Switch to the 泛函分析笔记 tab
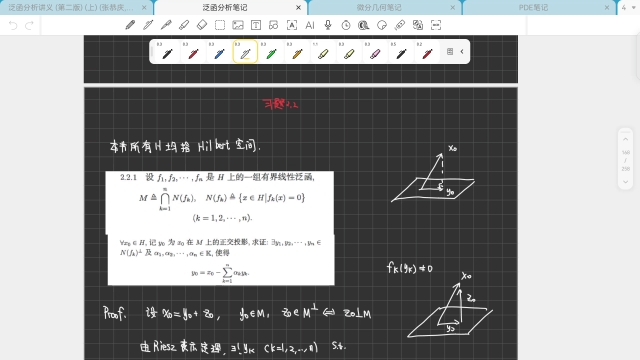Screen dimensions: 640x360 [225, 7]
